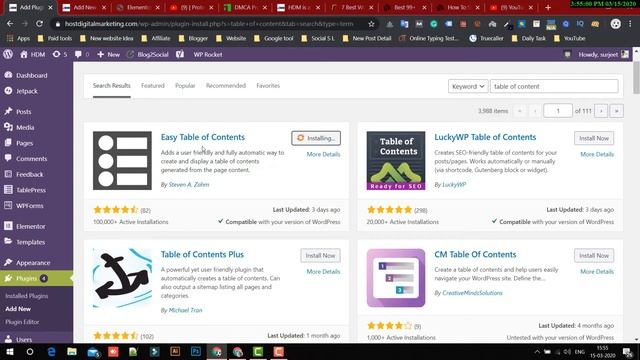
Task: Open Howdy surjeet account menu
Action: coord(603,54)
